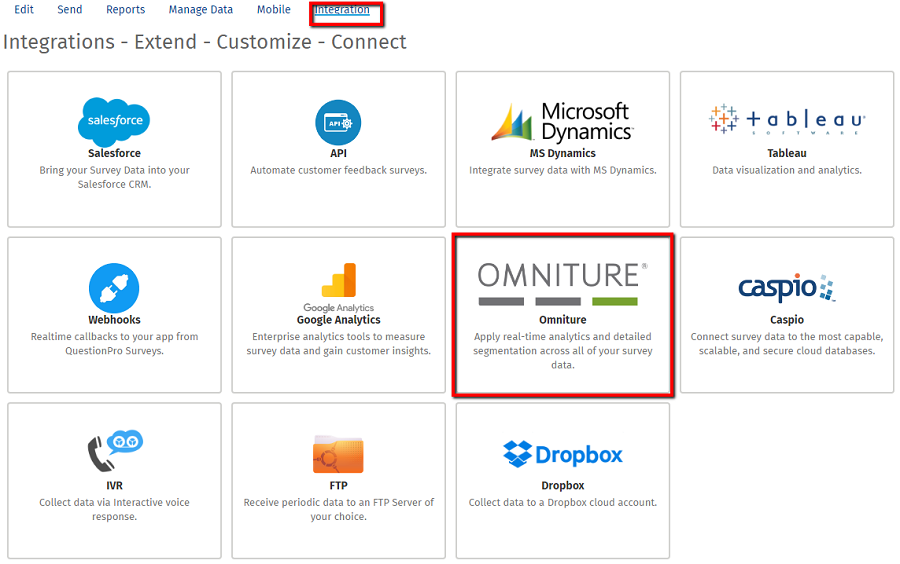Switch to the Send tab
The height and width of the screenshot is (564, 900).
click(x=70, y=10)
